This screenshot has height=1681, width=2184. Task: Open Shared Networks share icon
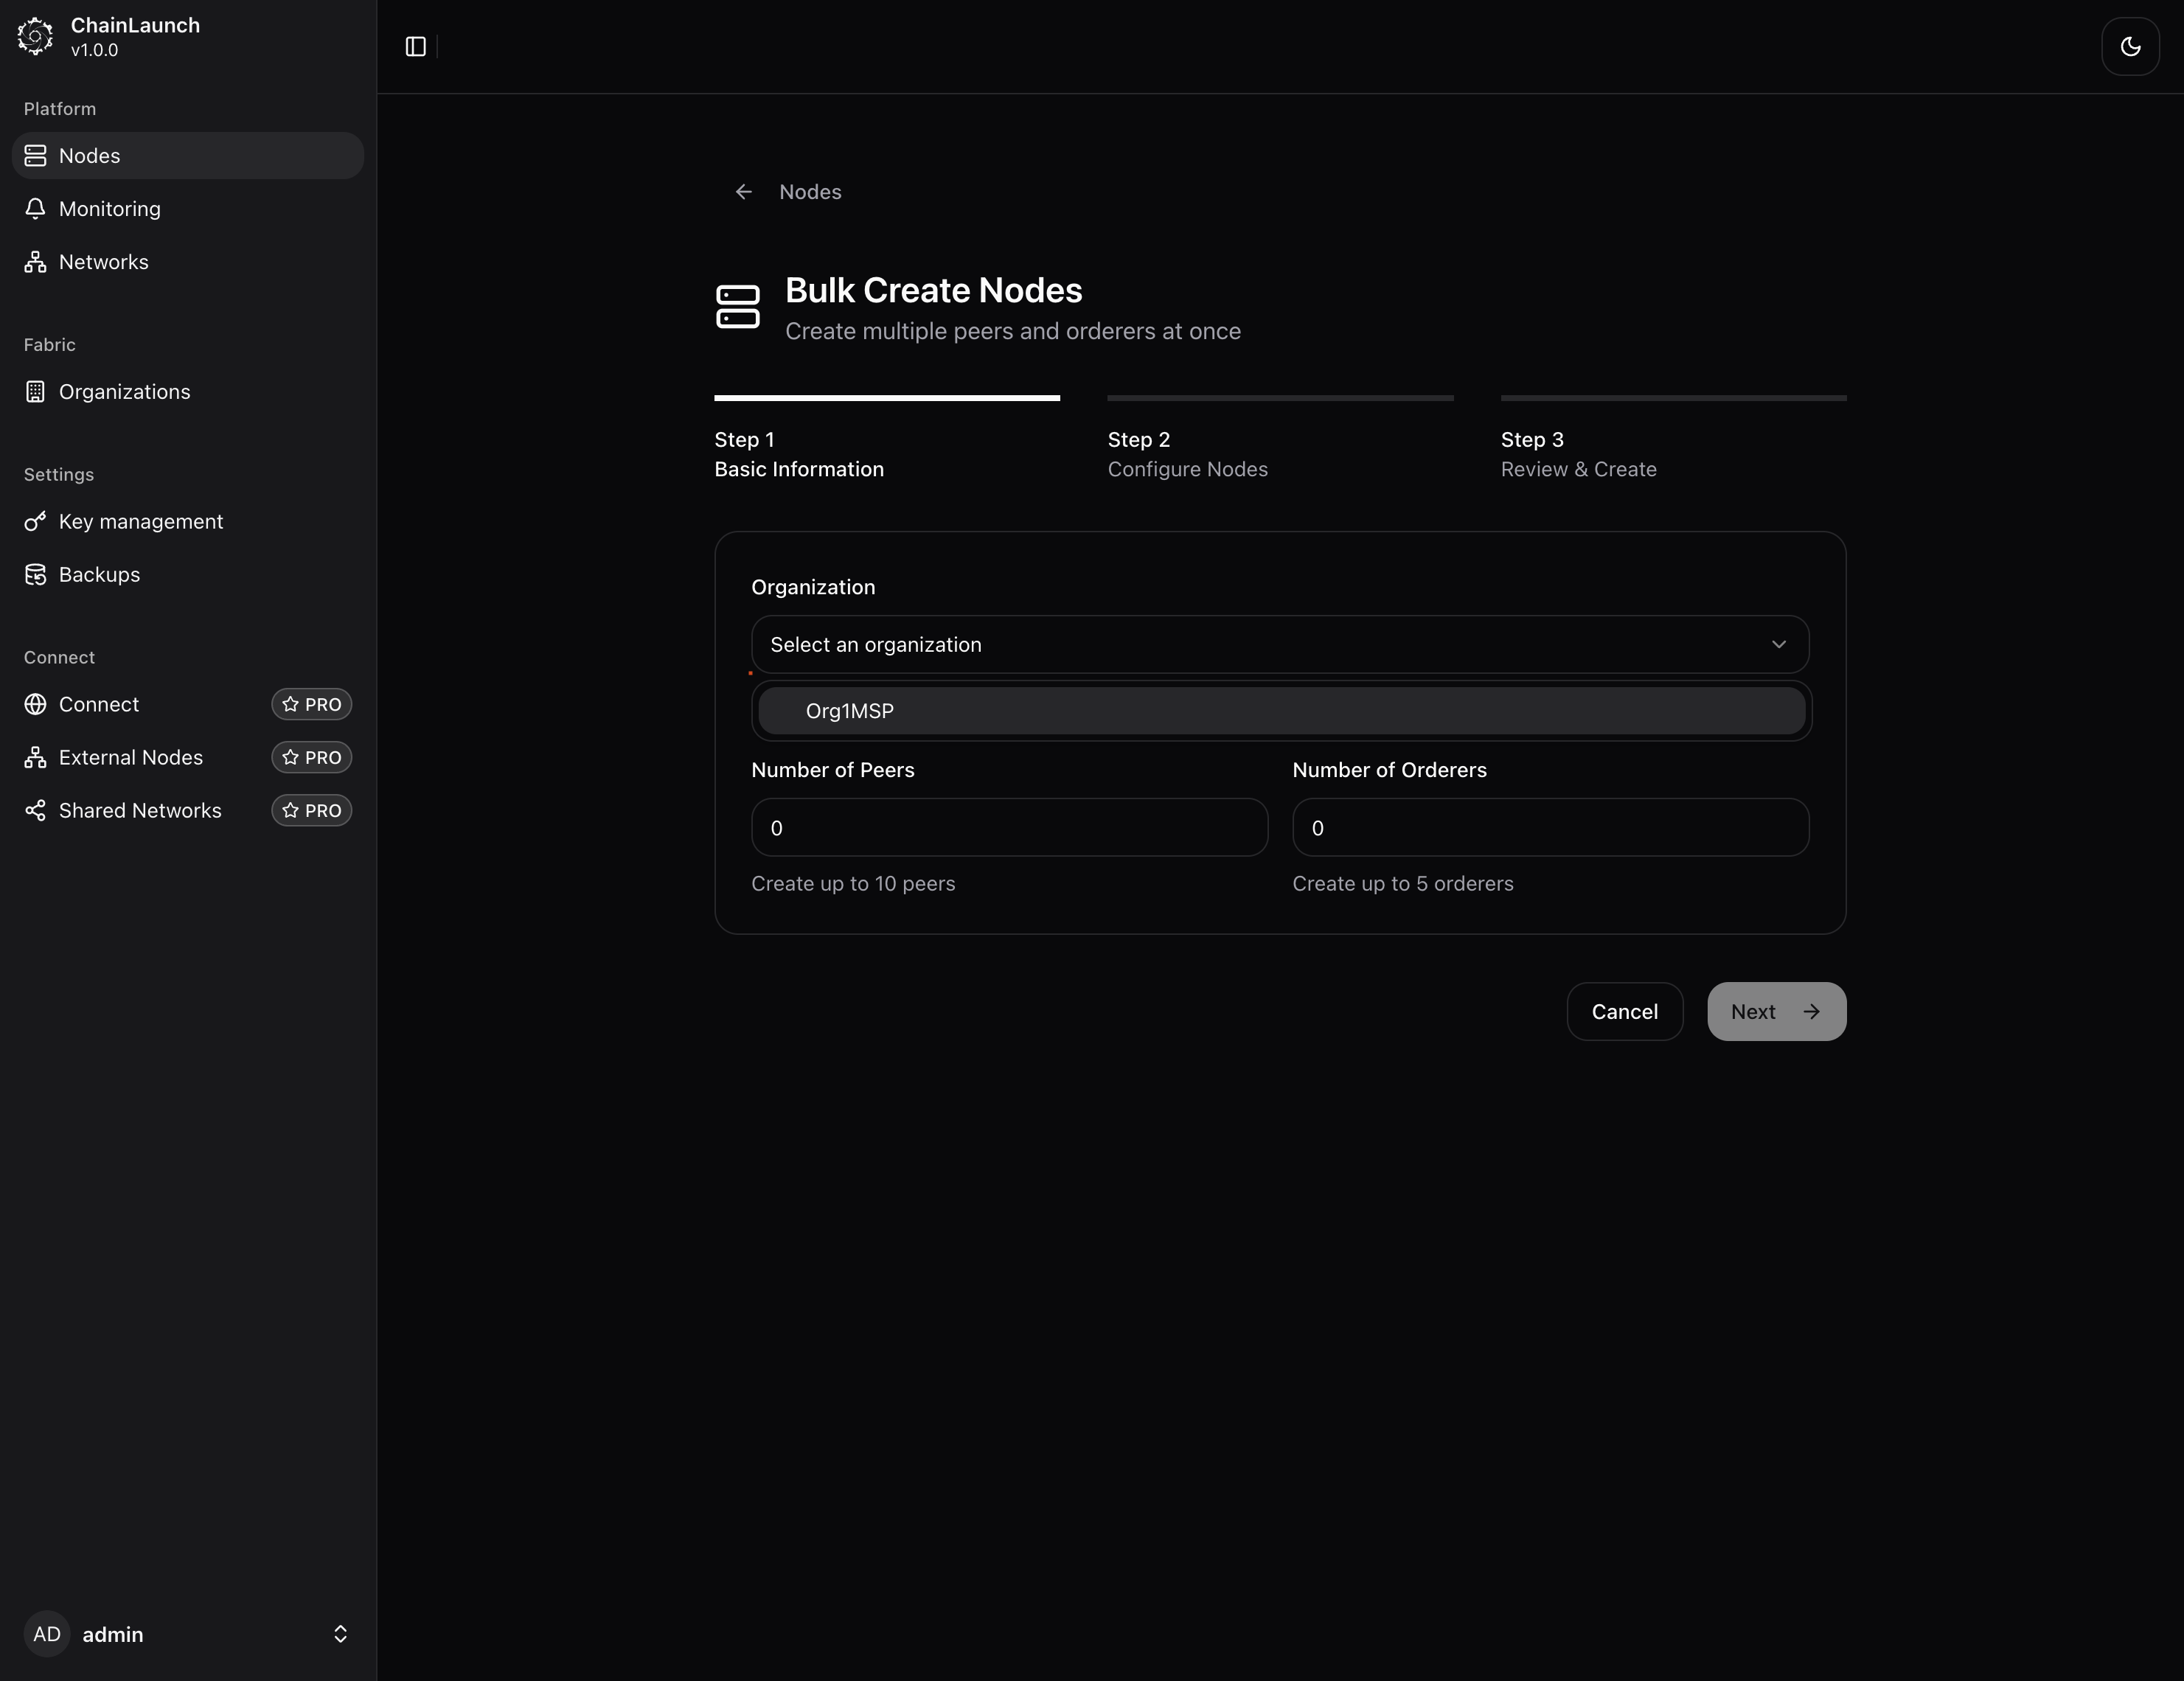pos(36,811)
